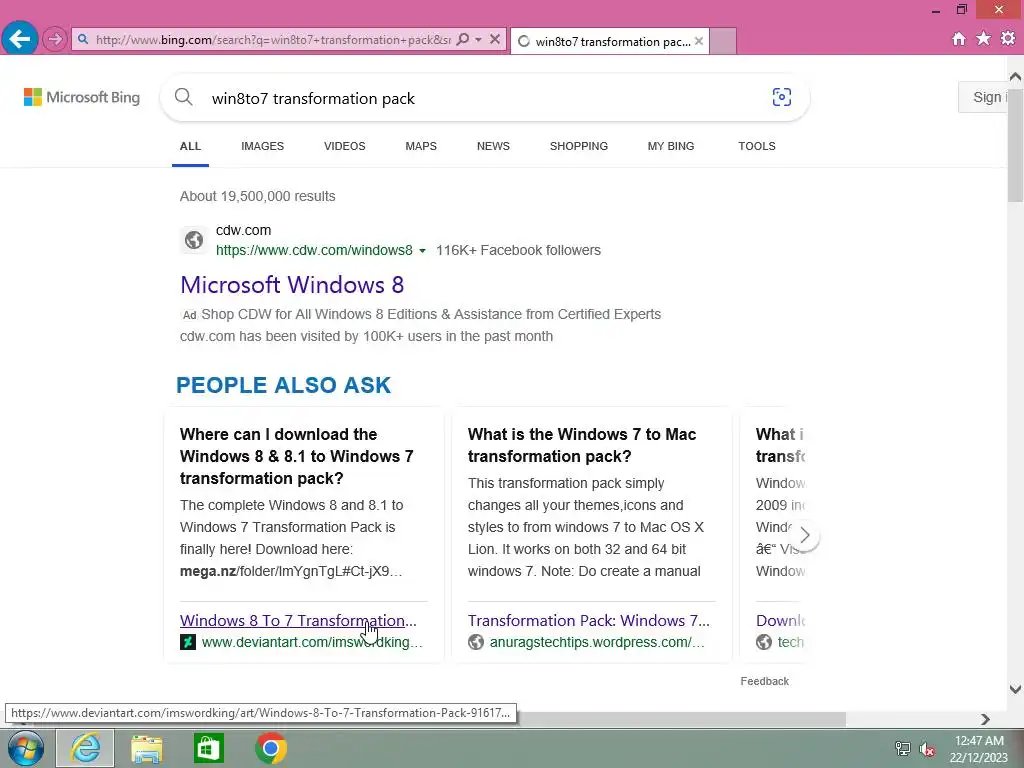Viewport: 1024px width, 768px height.
Task: Click inside the Bing search text field
Action: coord(483,98)
